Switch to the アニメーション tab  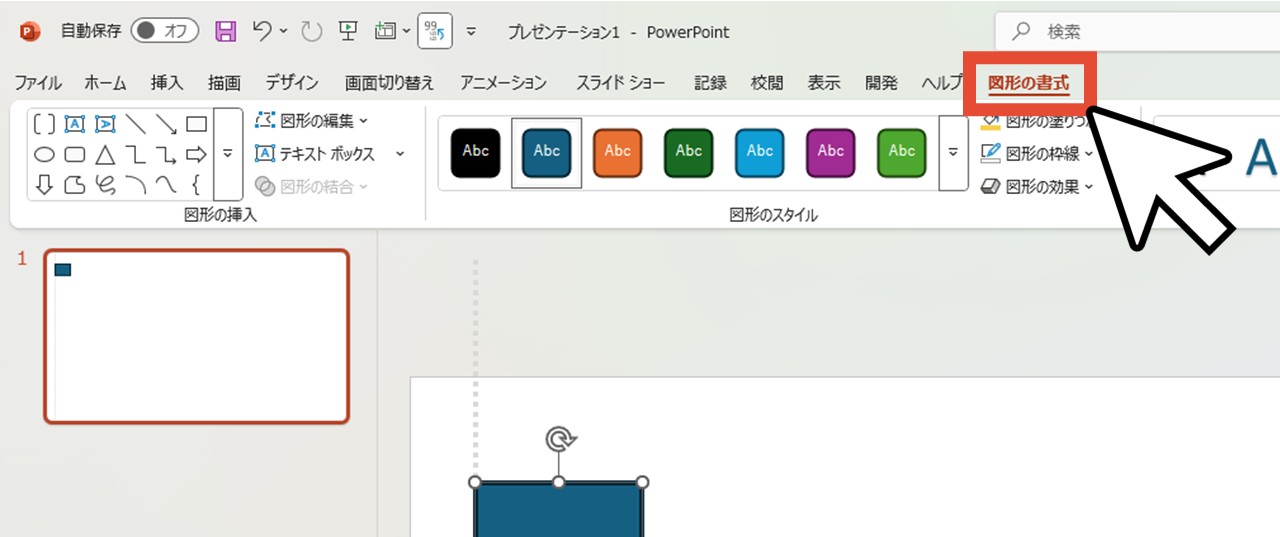point(504,83)
